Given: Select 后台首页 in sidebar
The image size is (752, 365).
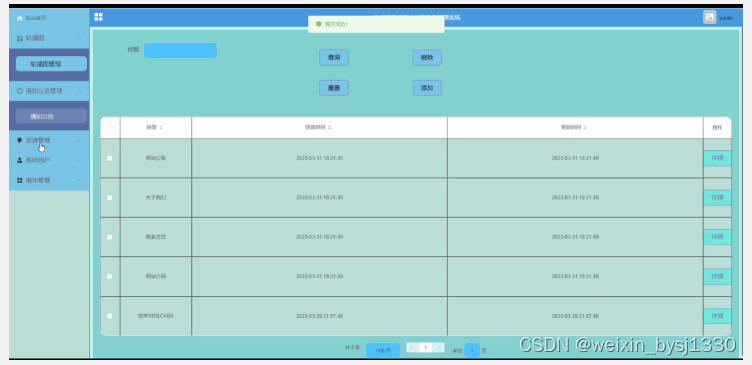Looking at the screenshot, I should 36,18.
